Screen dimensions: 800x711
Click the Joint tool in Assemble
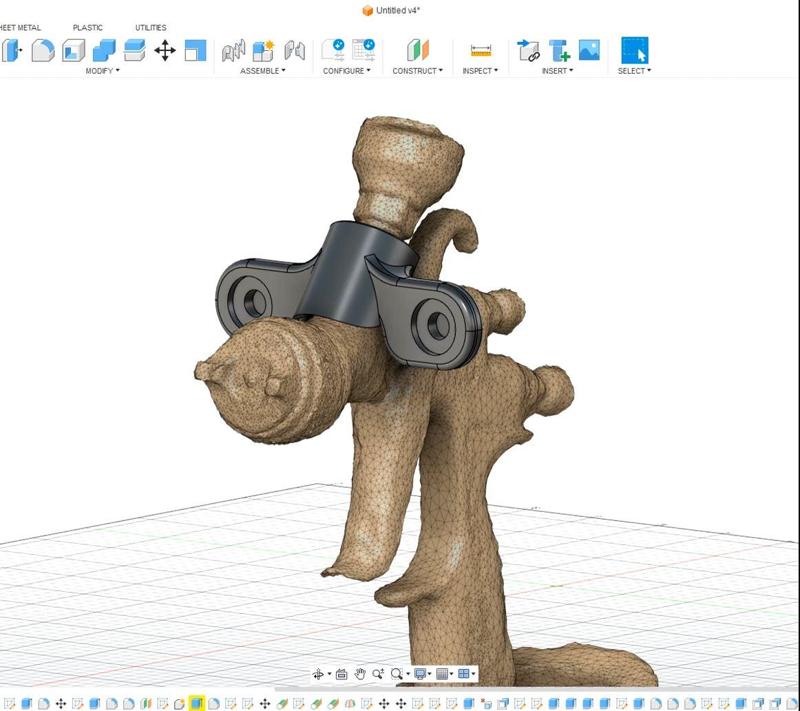tap(233, 50)
